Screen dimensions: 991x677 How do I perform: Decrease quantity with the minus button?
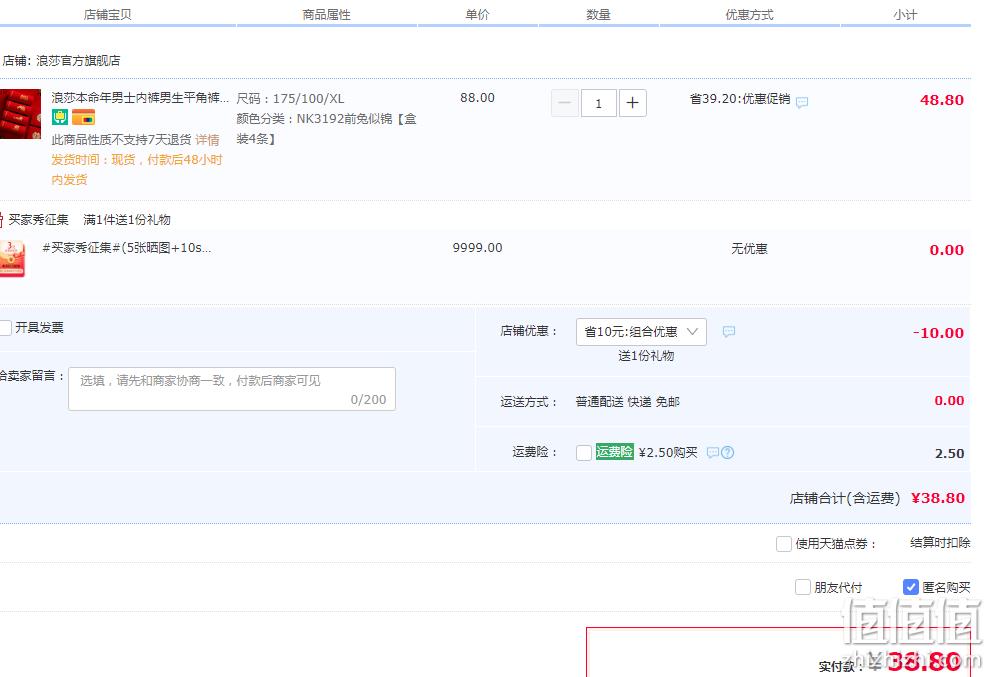pyautogui.click(x=565, y=103)
